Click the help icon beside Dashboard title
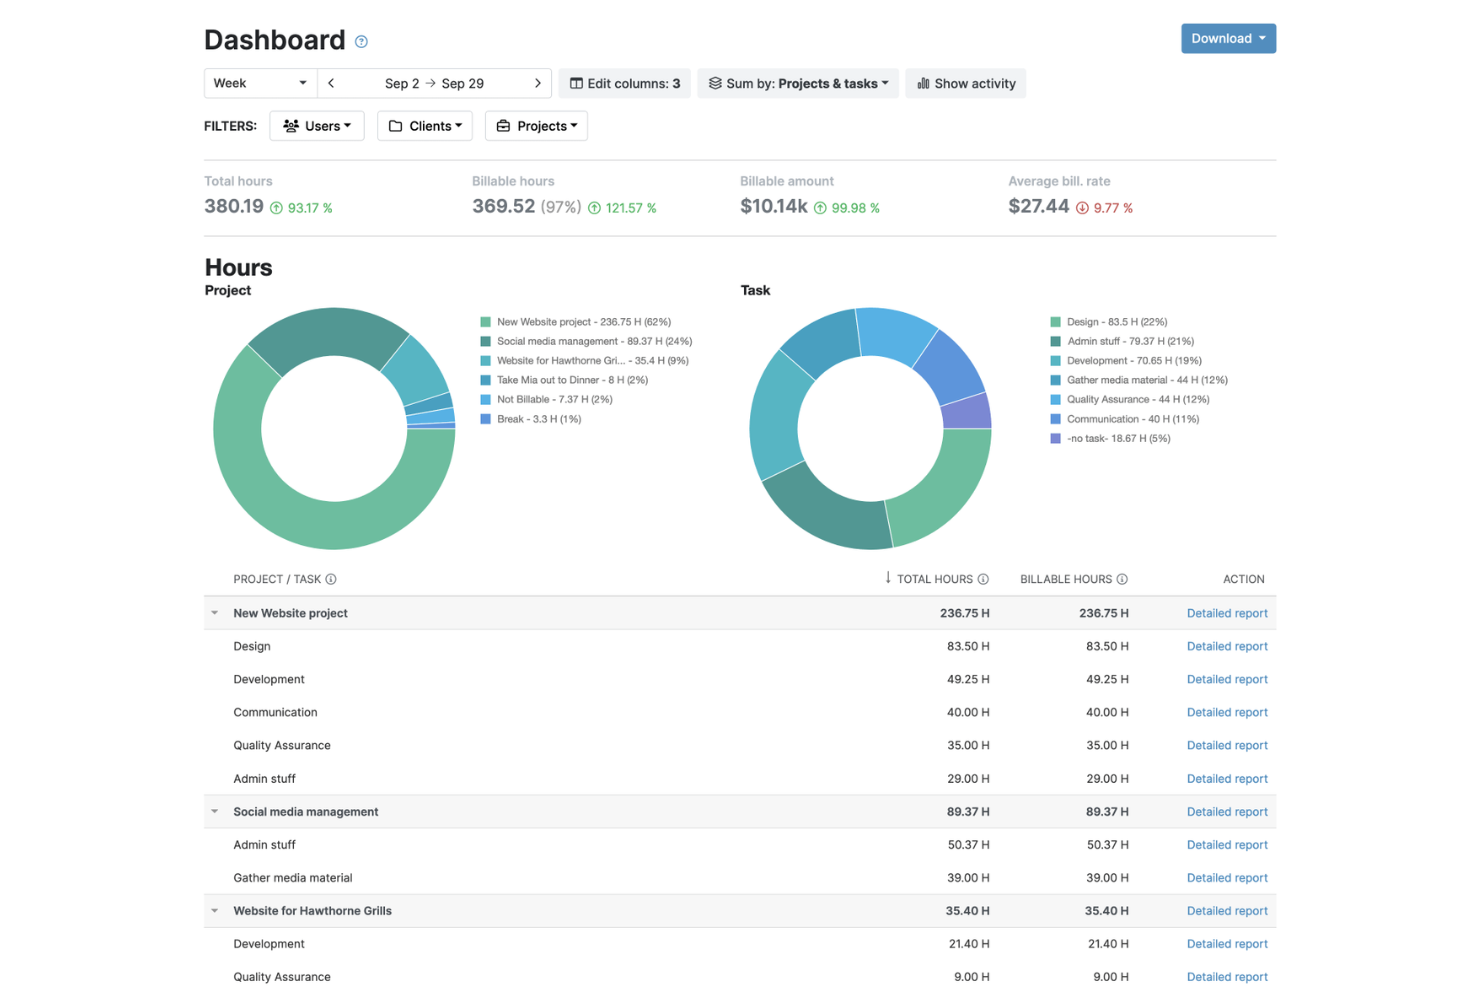 pyautogui.click(x=361, y=42)
